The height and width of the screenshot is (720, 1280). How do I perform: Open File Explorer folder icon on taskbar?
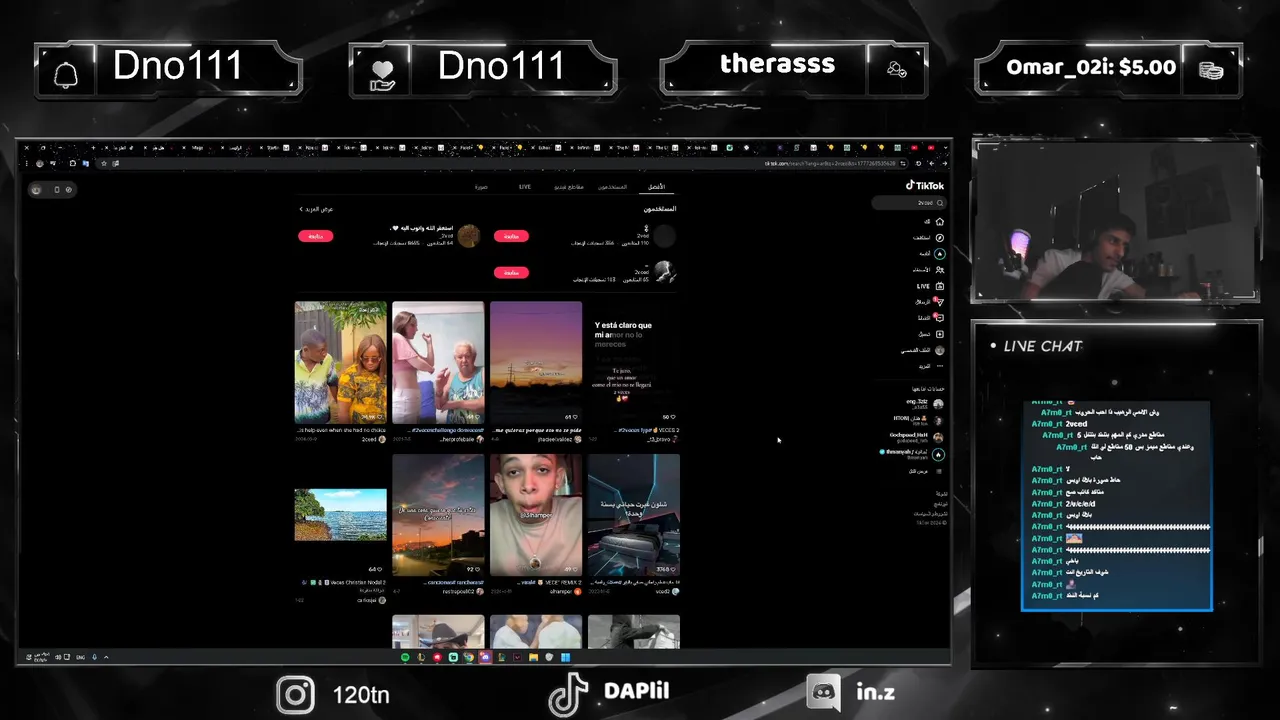533,657
